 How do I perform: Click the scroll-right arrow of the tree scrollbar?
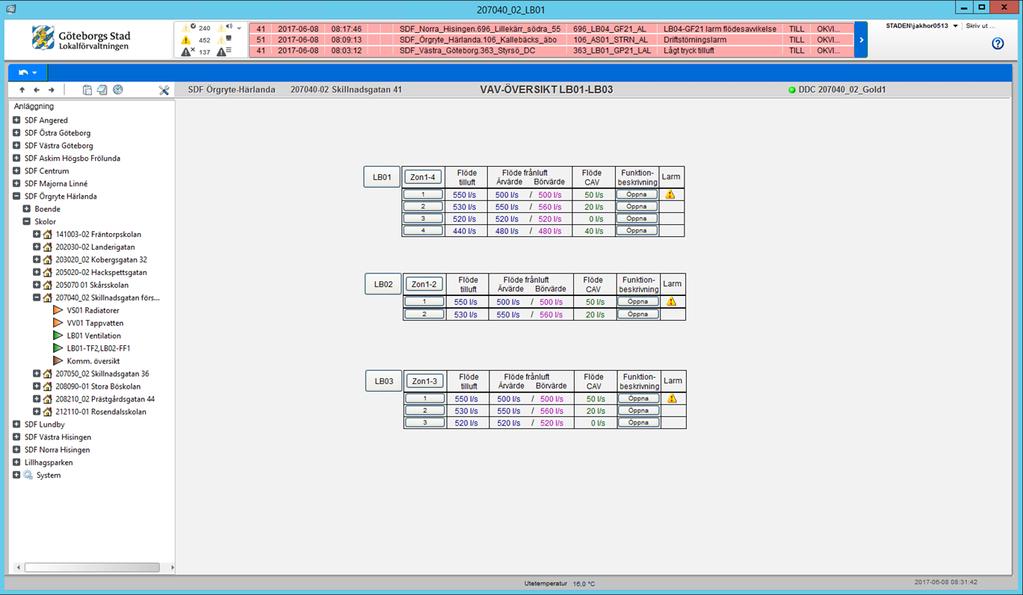pyautogui.click(x=172, y=568)
